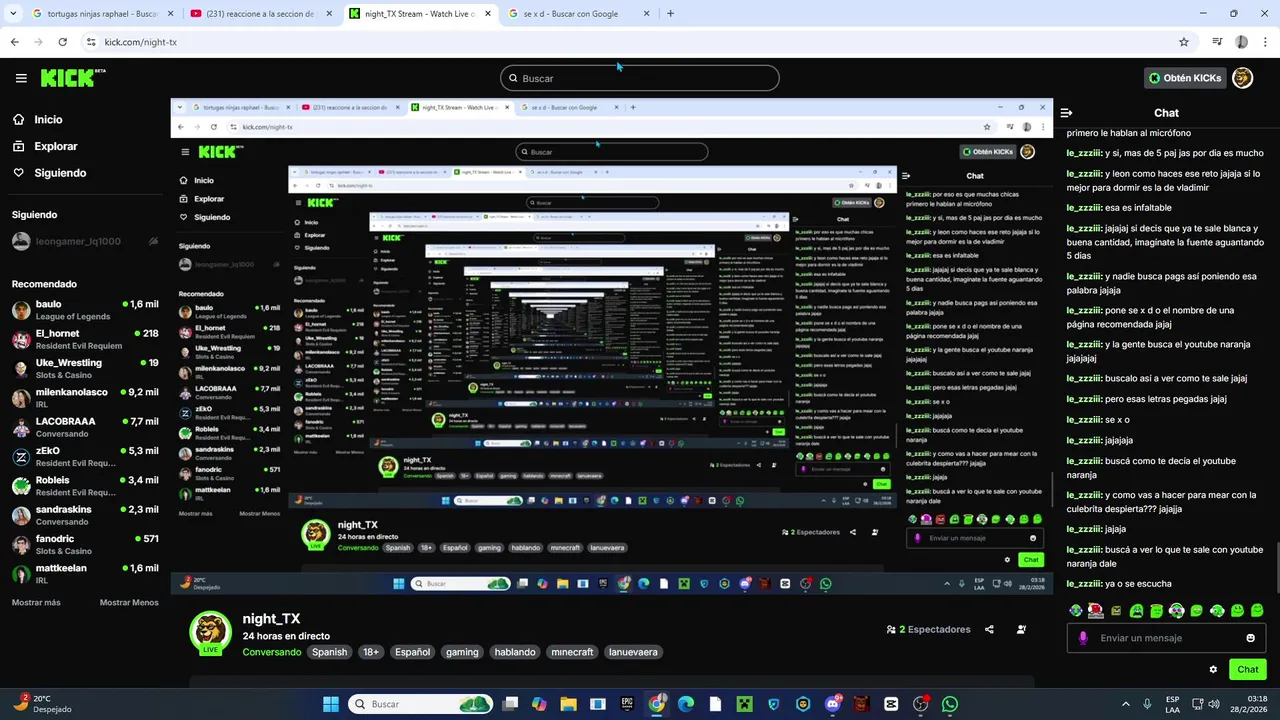1280x720 pixels.
Task: Click the zEkO channel avatar
Action: 21,457
